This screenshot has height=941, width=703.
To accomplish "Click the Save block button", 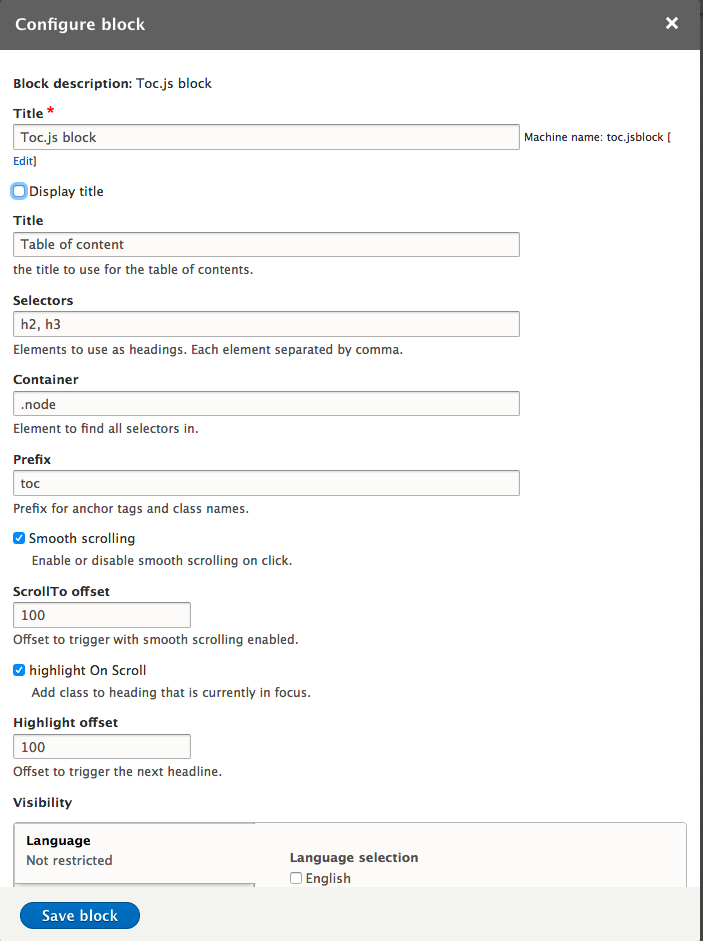I will coord(80,915).
